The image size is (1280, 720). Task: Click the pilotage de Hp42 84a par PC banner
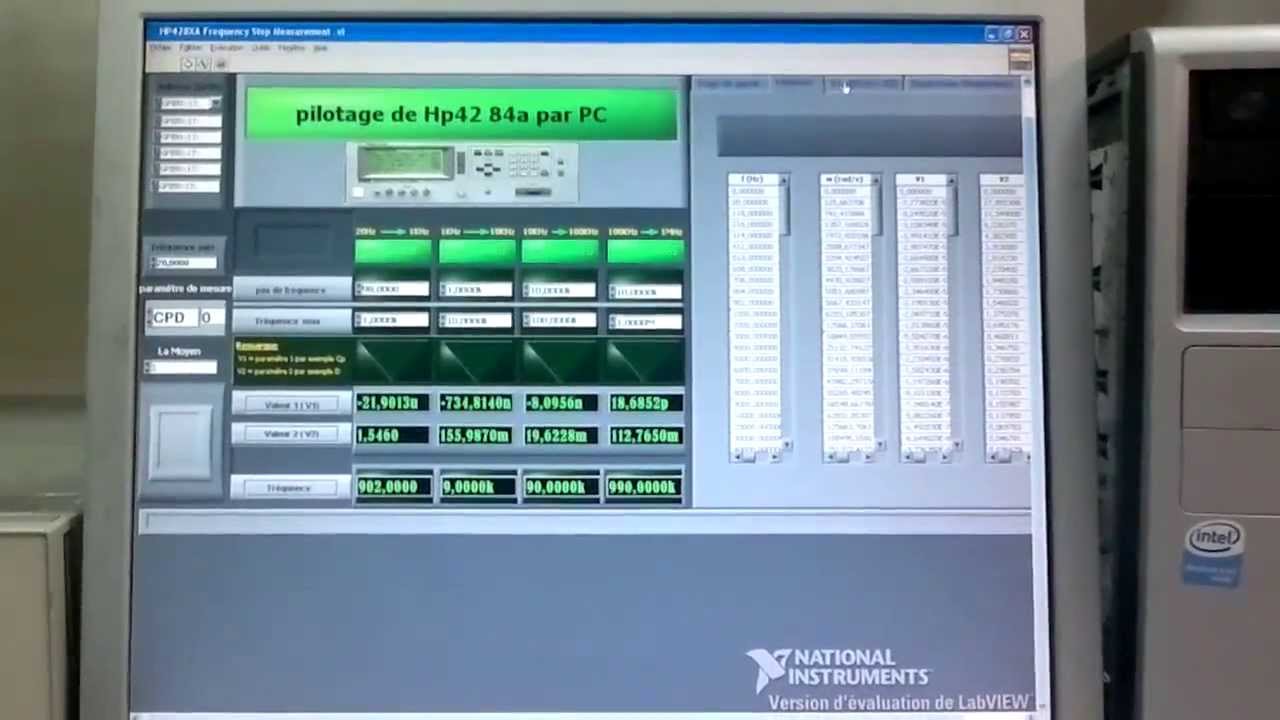point(461,114)
